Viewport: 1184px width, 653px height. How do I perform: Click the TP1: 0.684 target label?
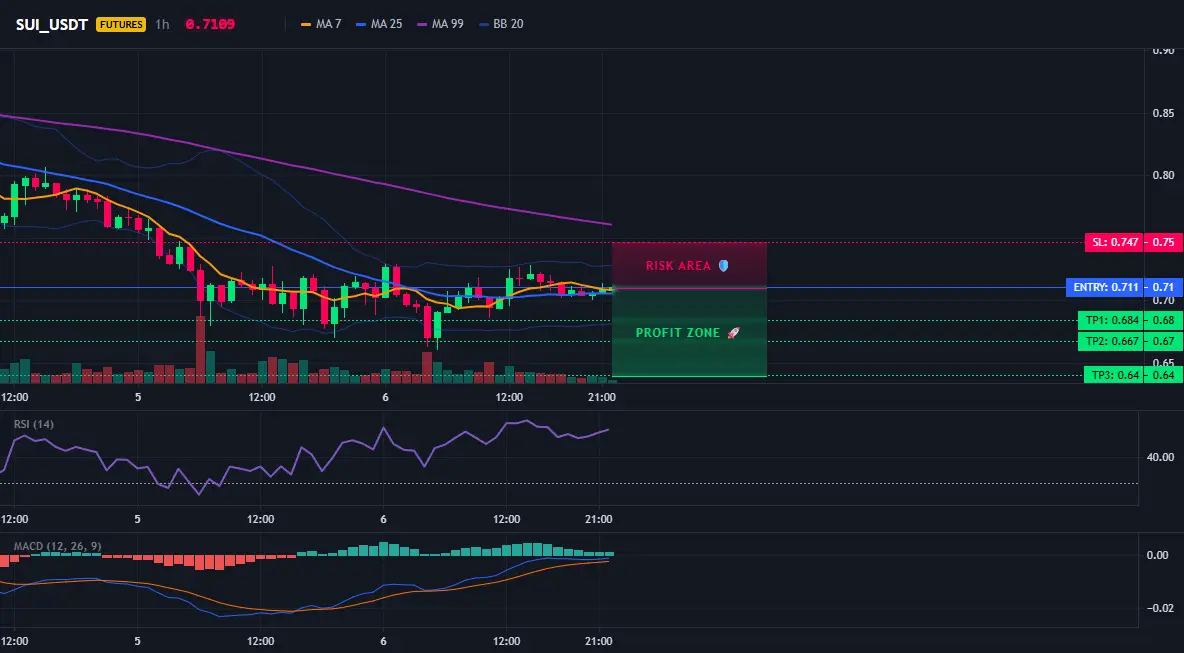(x=1110, y=320)
